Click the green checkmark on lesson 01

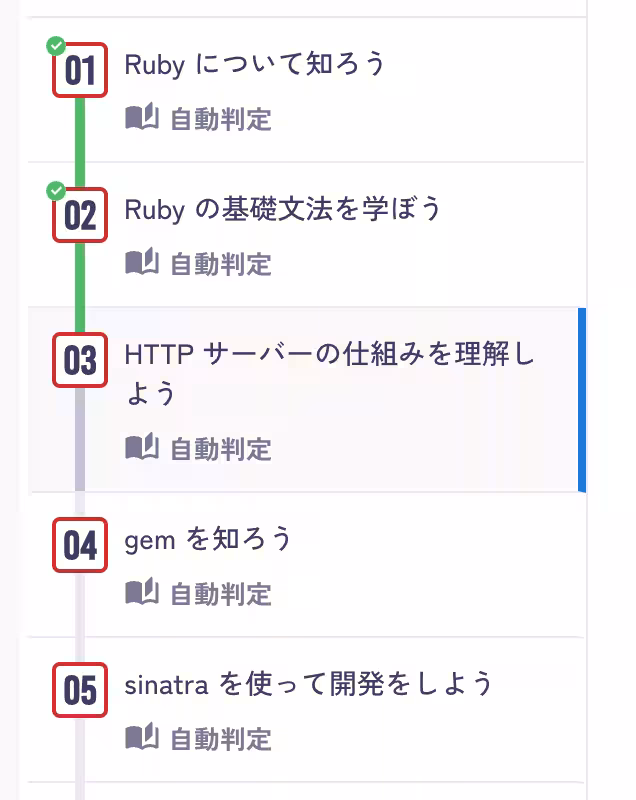pyautogui.click(x=55, y=44)
